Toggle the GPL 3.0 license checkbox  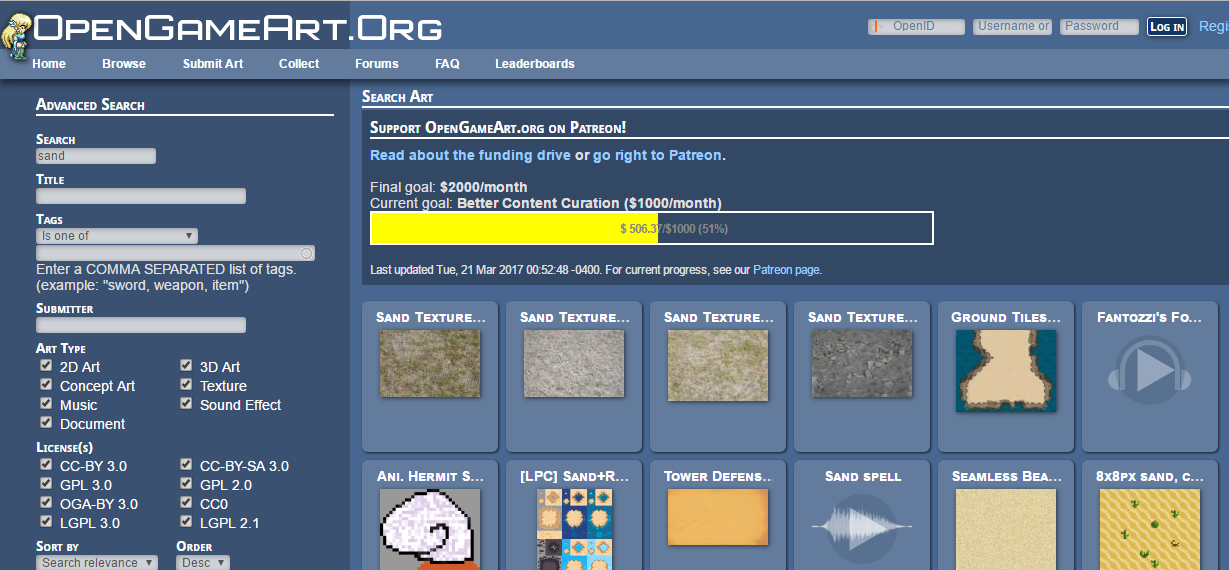tap(46, 484)
